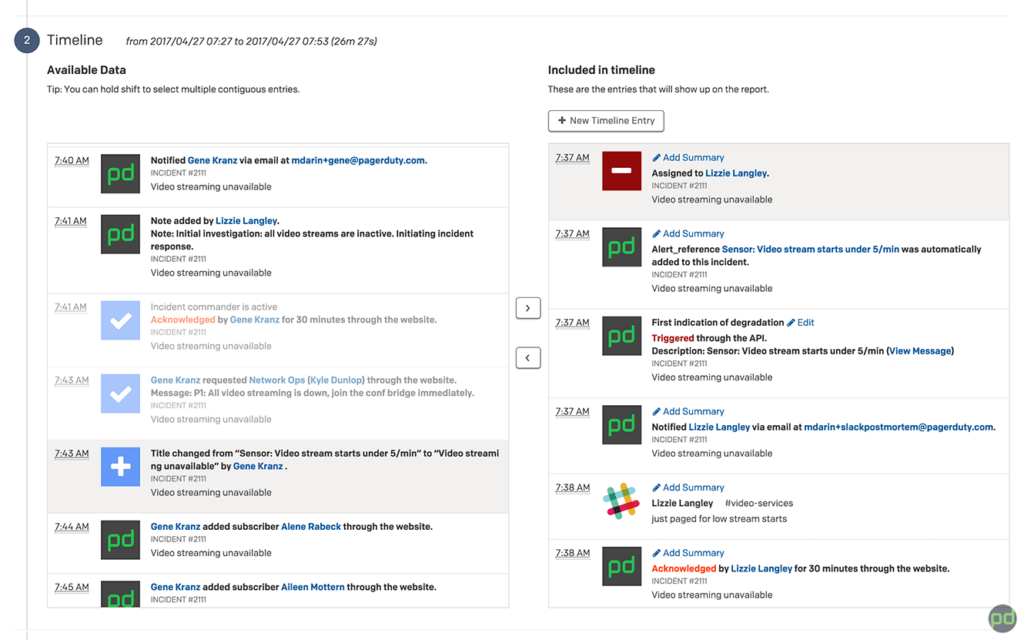Screen dimensions: 1024x640
Task: Open Lizzie Langley link in the Acknowledged entry
Action: pos(761,569)
